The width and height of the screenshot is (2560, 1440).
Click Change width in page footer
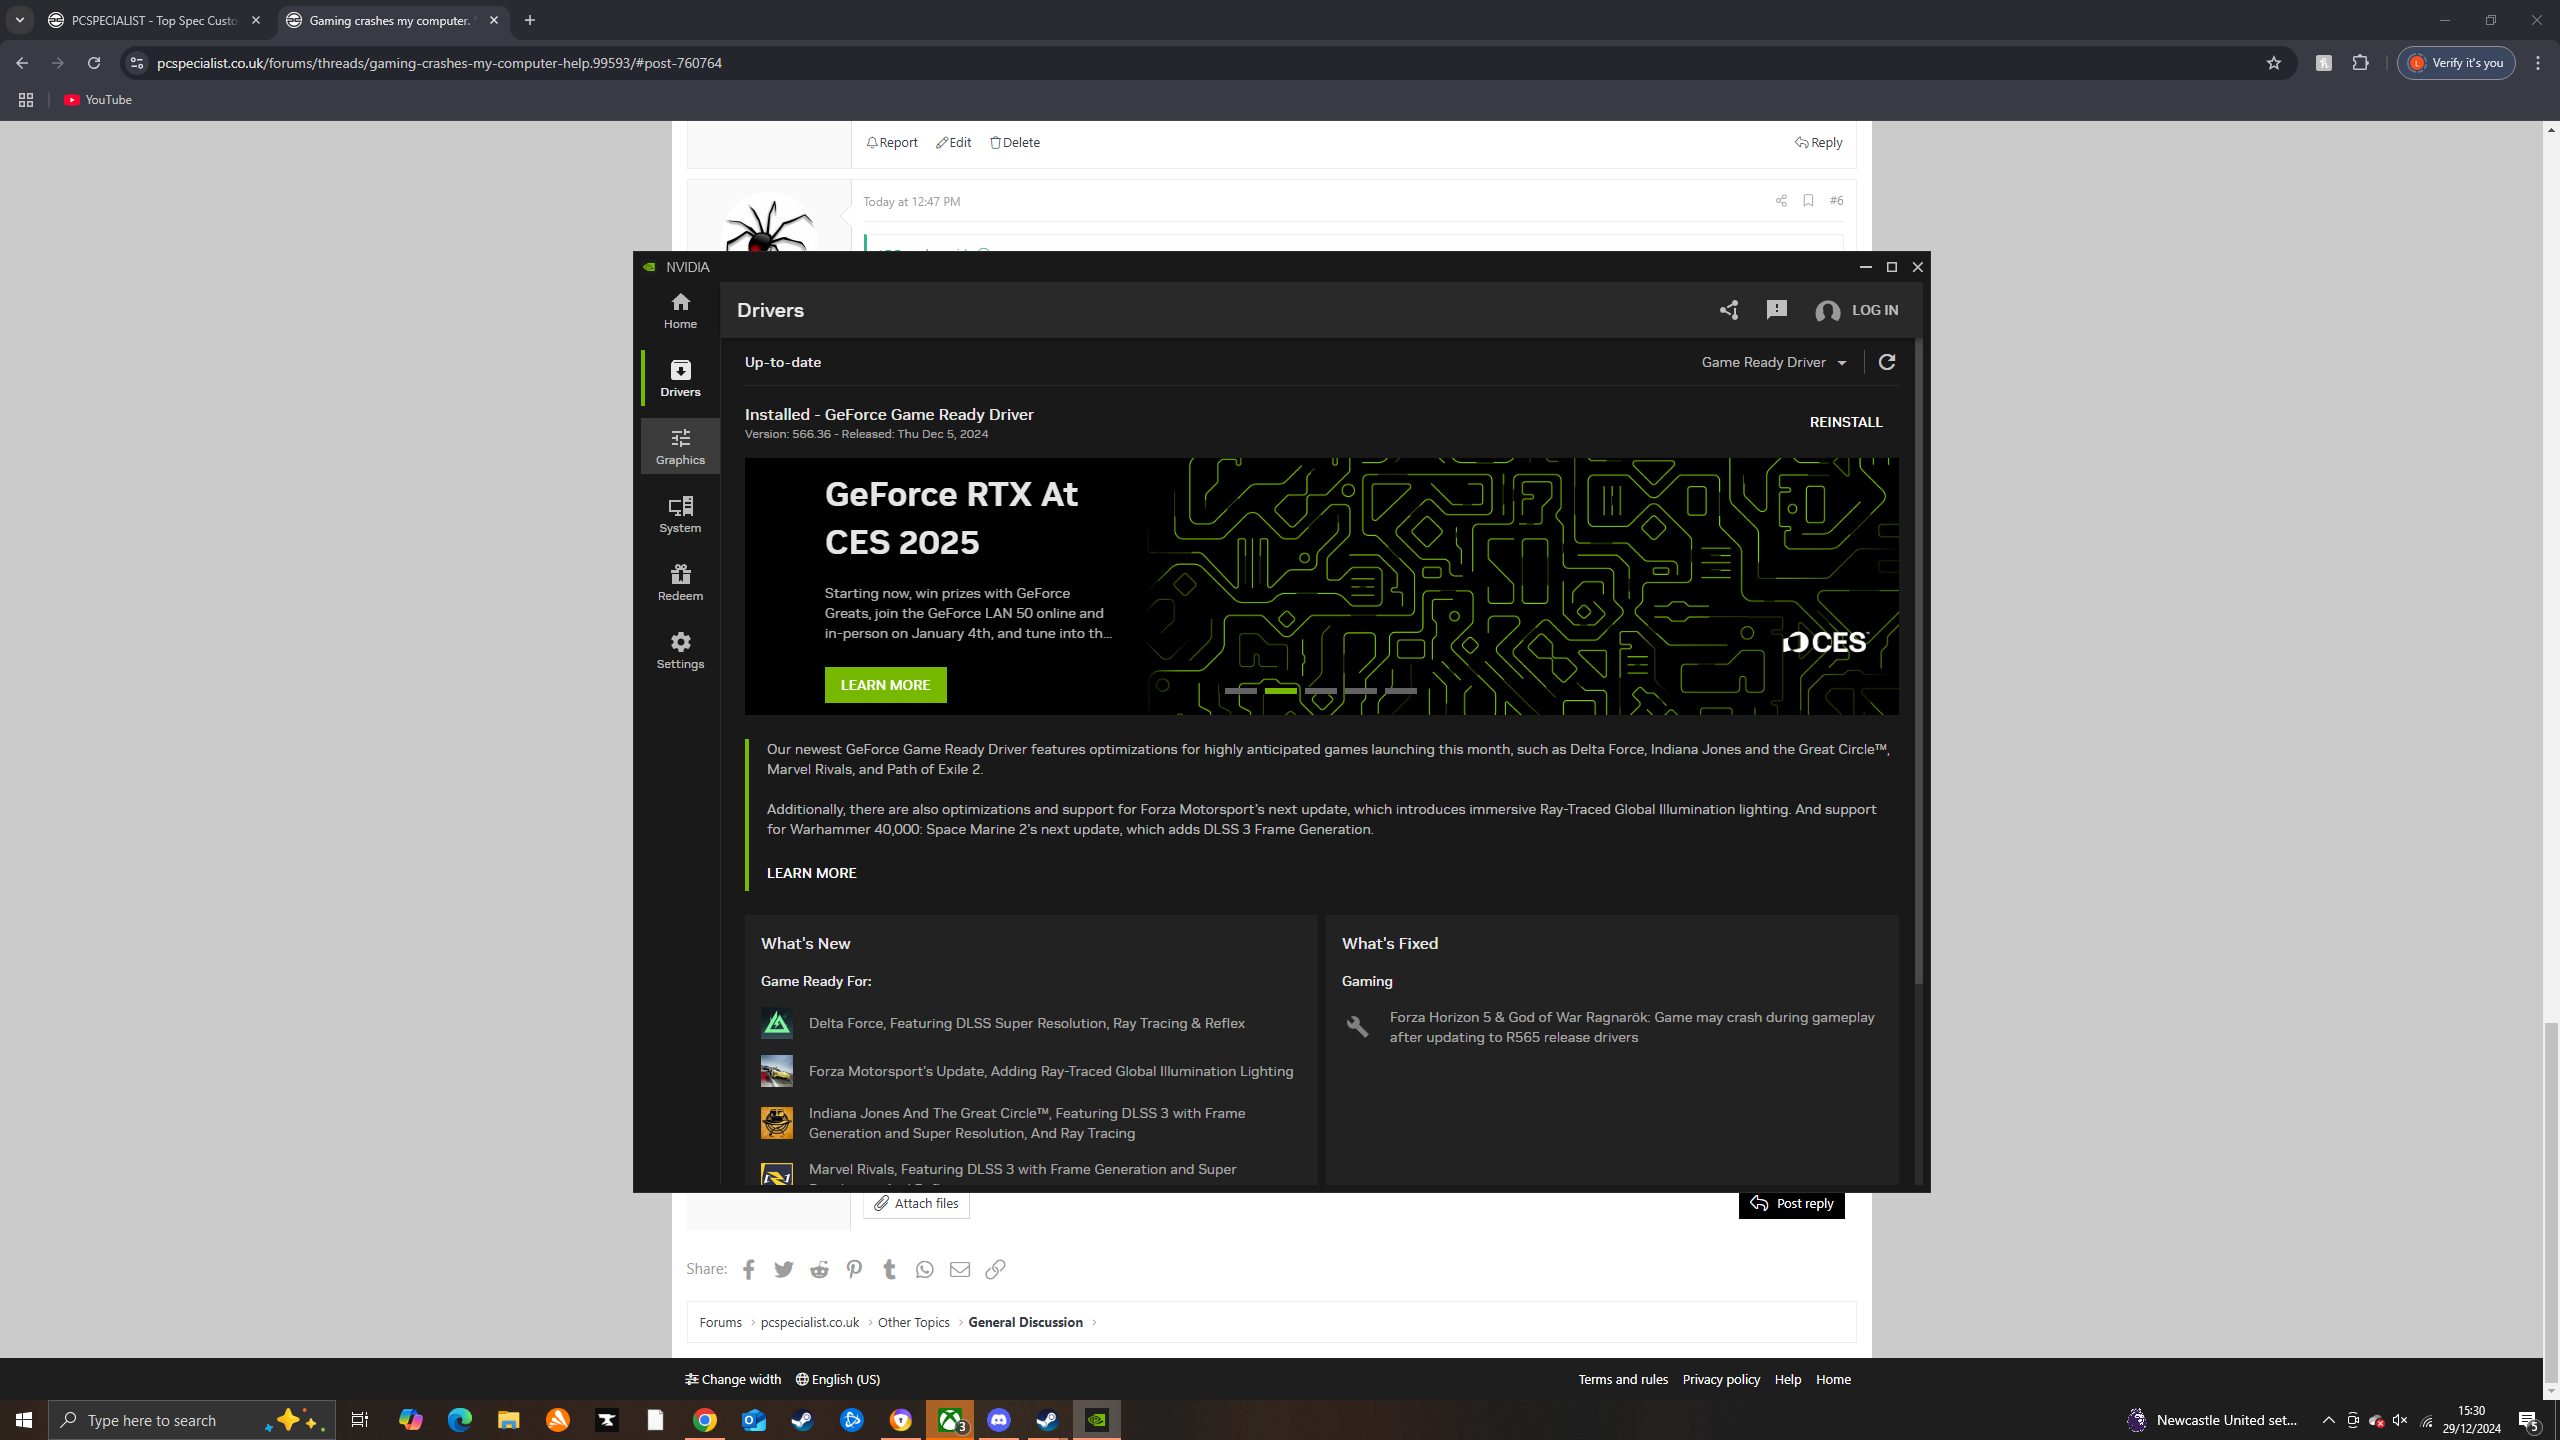point(733,1379)
